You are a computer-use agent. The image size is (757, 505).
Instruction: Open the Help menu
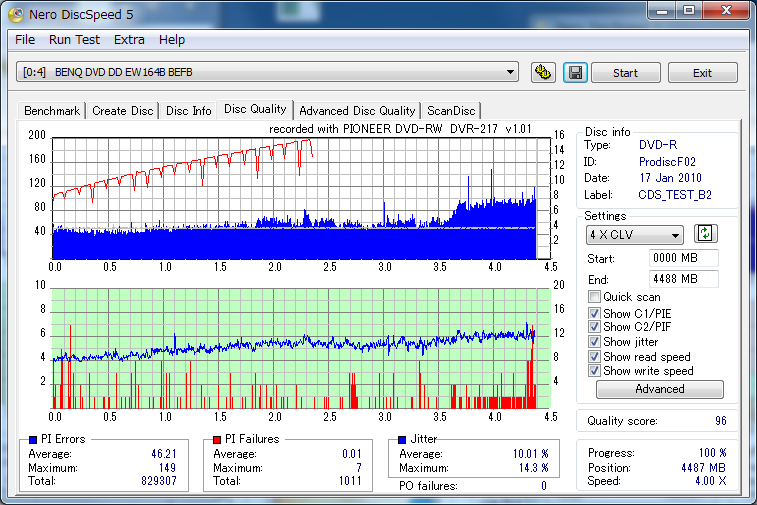(172, 40)
